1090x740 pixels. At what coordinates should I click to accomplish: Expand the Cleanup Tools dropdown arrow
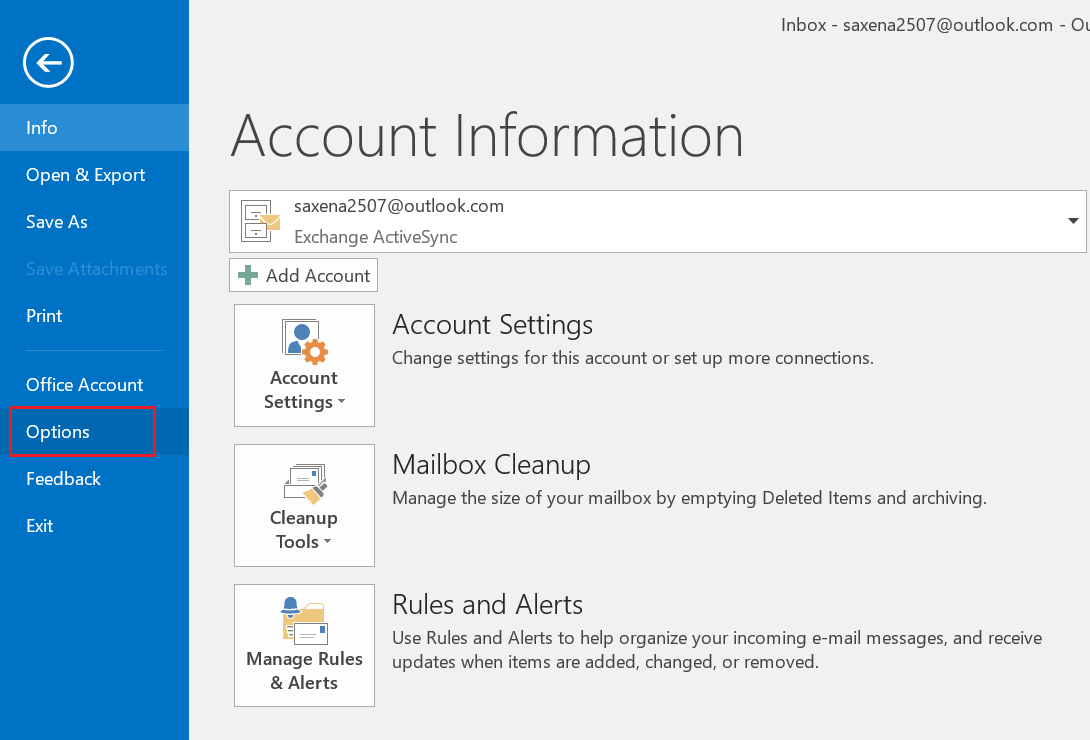(x=327, y=543)
